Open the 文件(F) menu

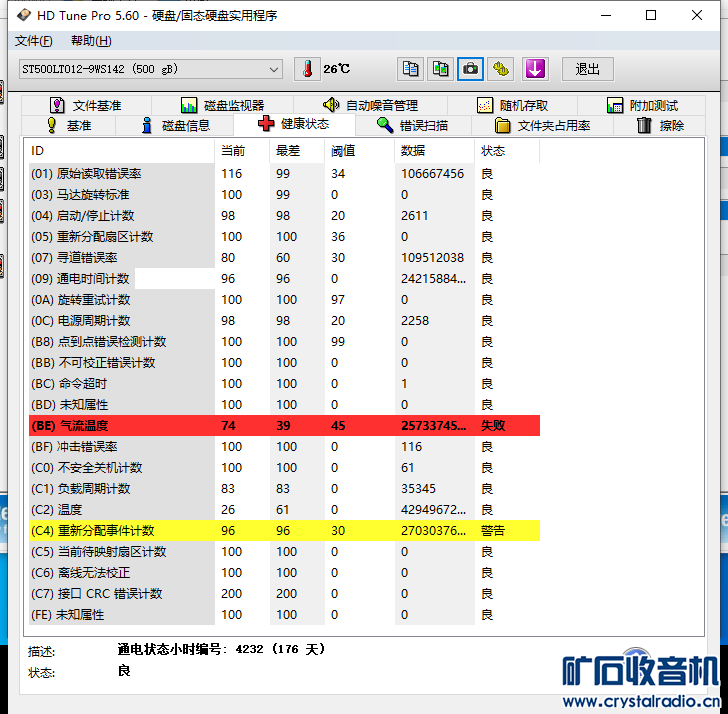pyautogui.click(x=33, y=41)
